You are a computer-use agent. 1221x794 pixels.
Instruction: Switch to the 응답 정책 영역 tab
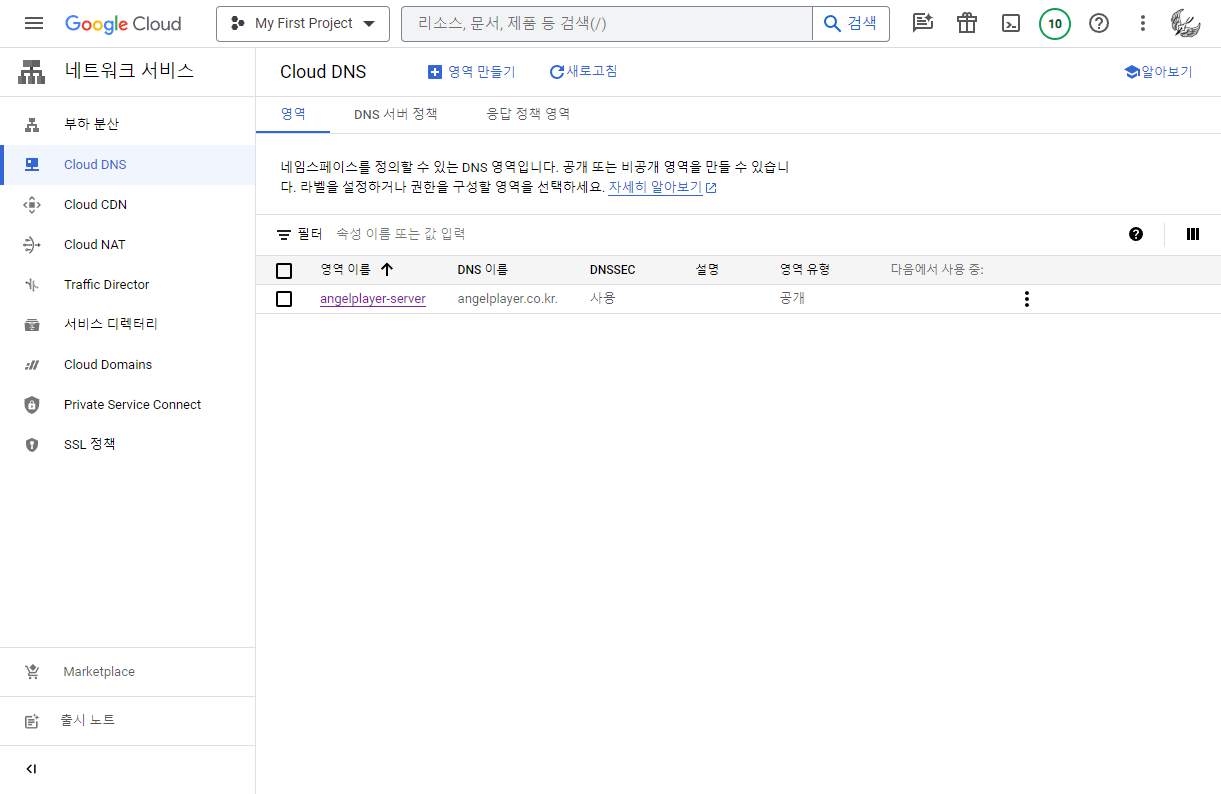528,114
